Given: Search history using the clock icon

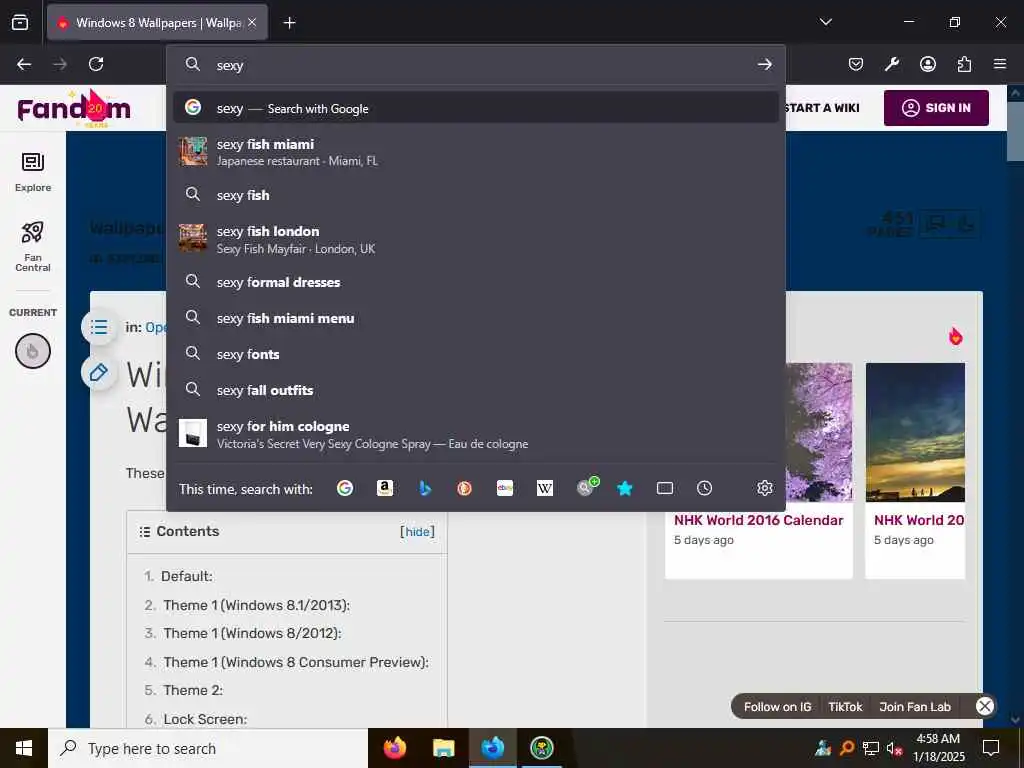Looking at the screenshot, I should pos(705,488).
